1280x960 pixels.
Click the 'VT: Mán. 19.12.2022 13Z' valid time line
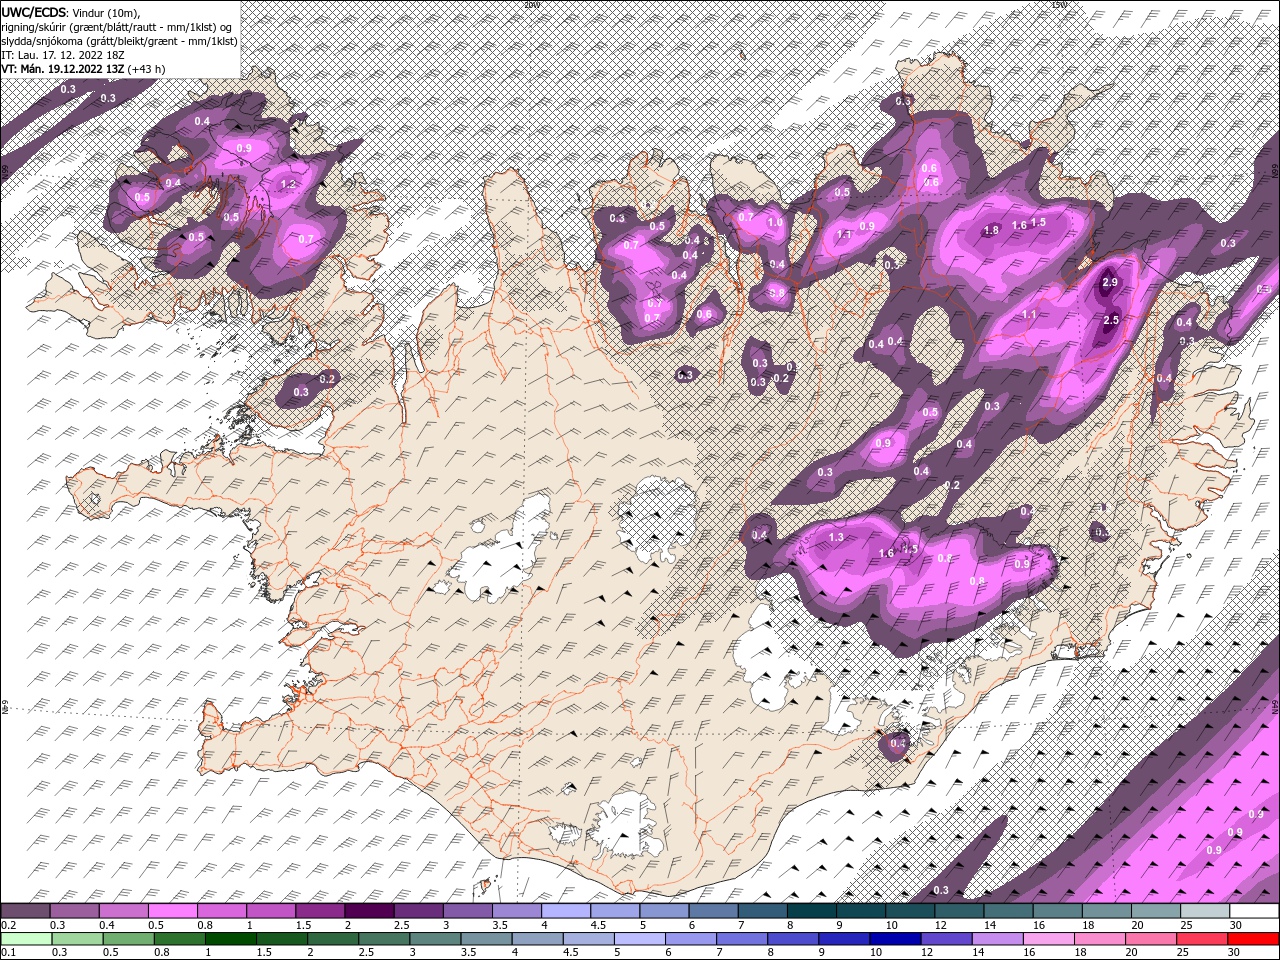(83, 69)
